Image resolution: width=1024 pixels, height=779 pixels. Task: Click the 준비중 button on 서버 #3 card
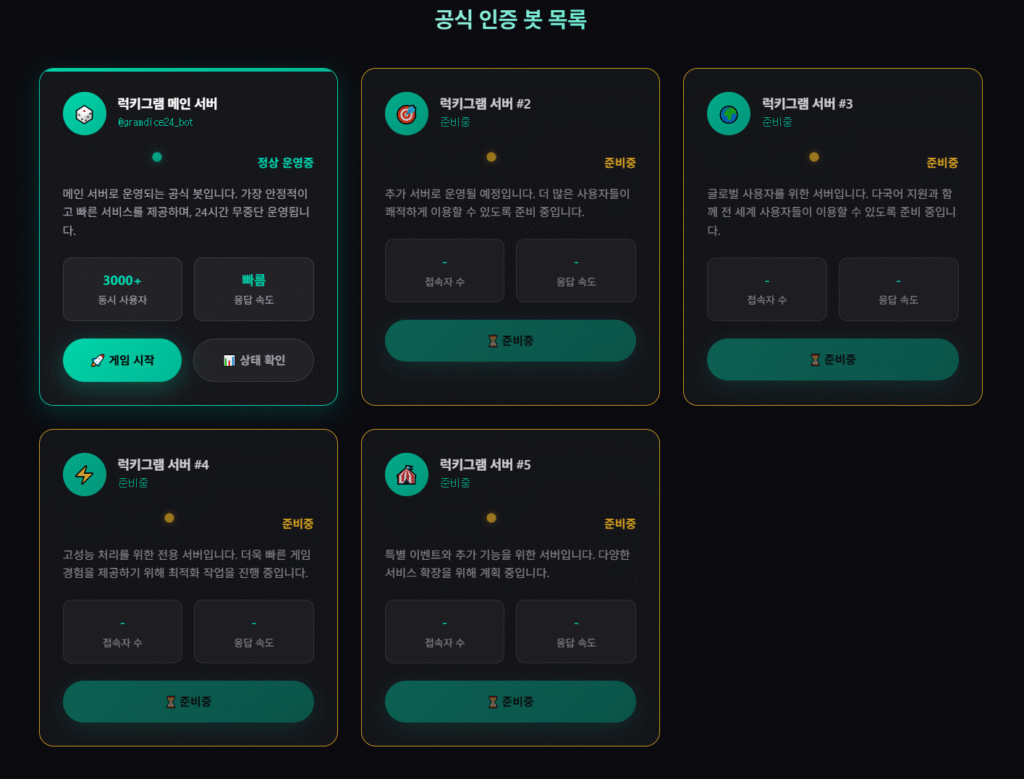832,360
